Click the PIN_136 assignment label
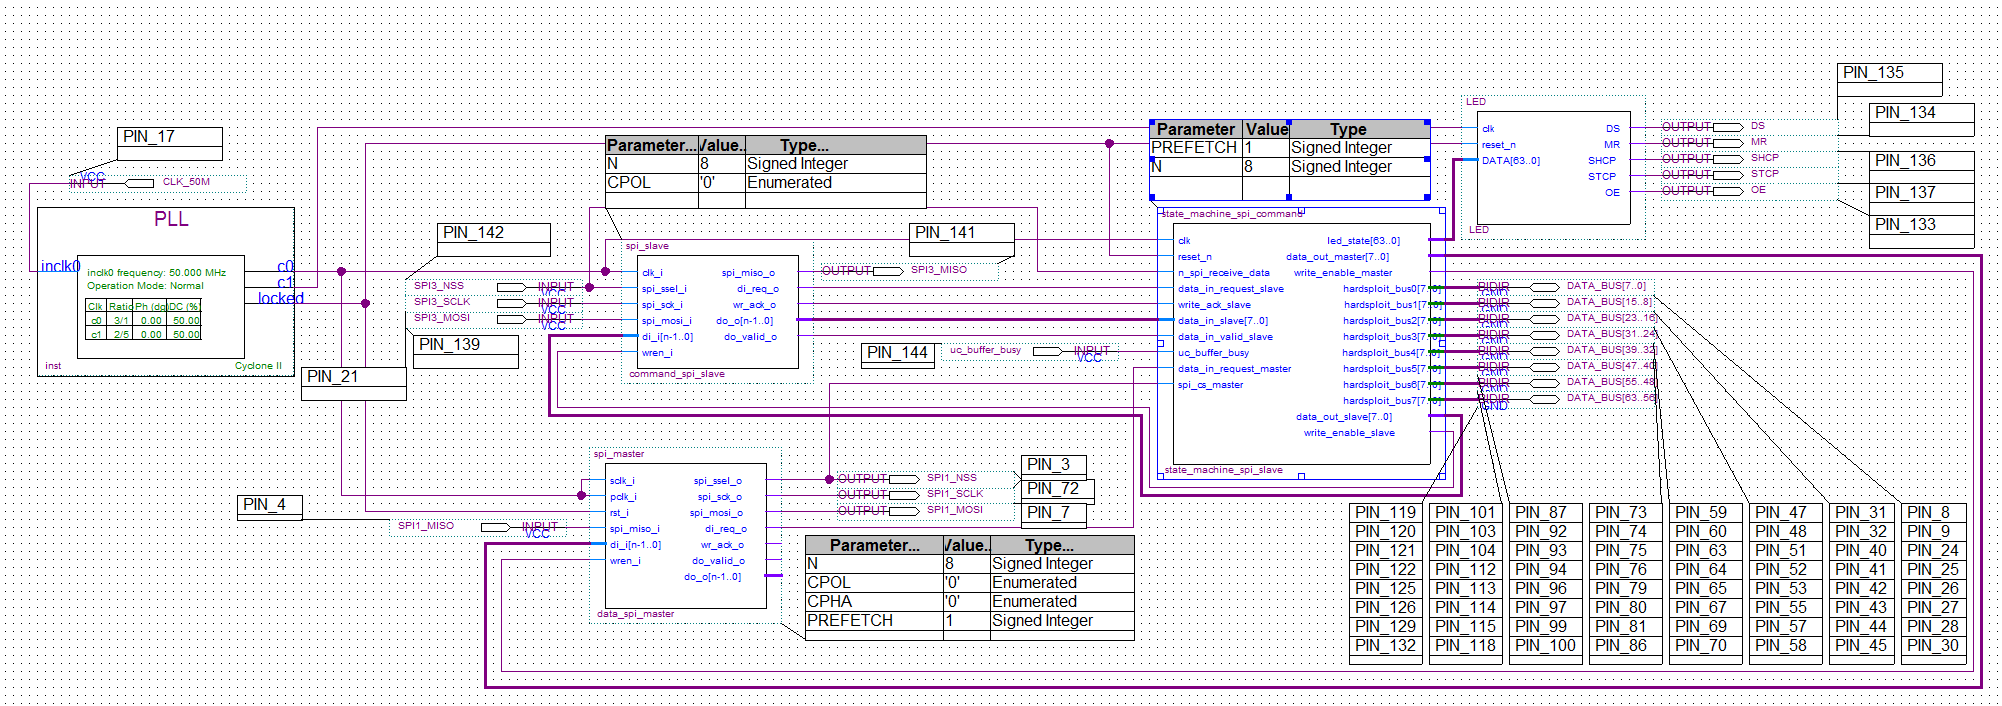 (1906, 161)
